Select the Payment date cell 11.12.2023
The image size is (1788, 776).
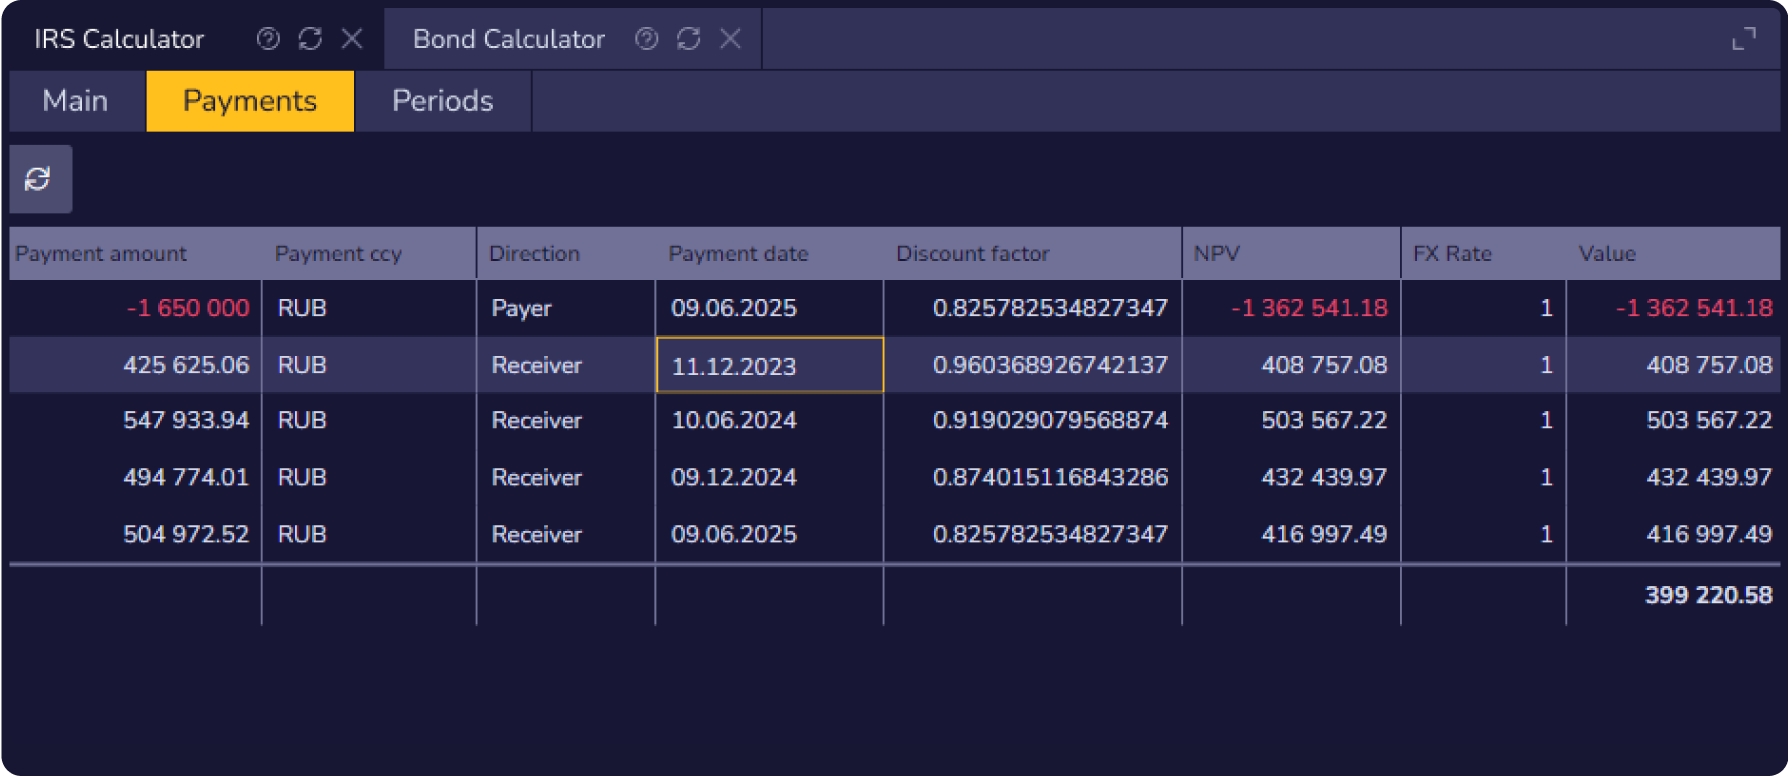pos(768,366)
